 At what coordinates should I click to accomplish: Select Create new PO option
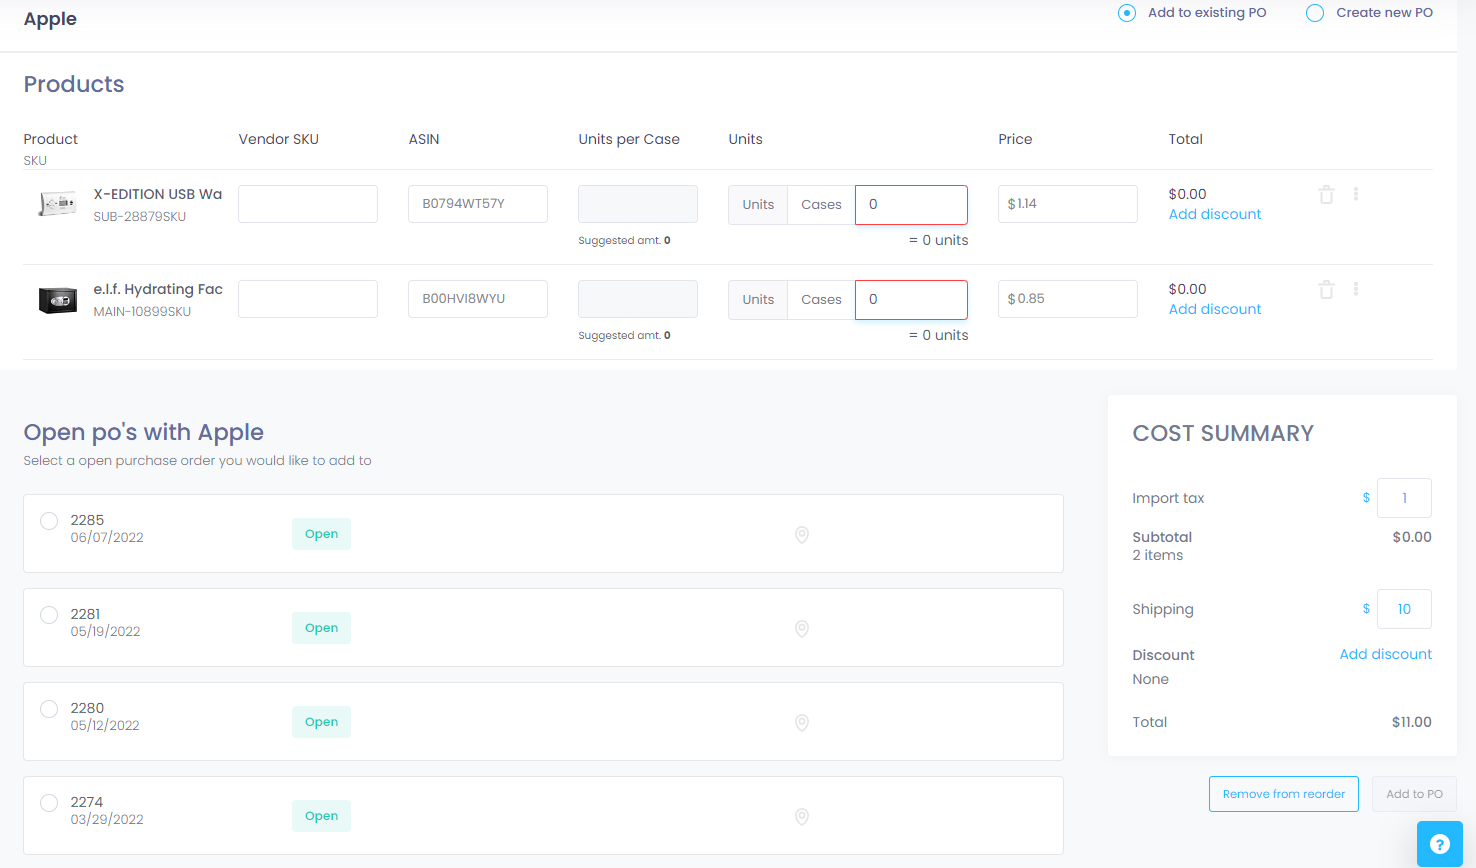point(1315,13)
